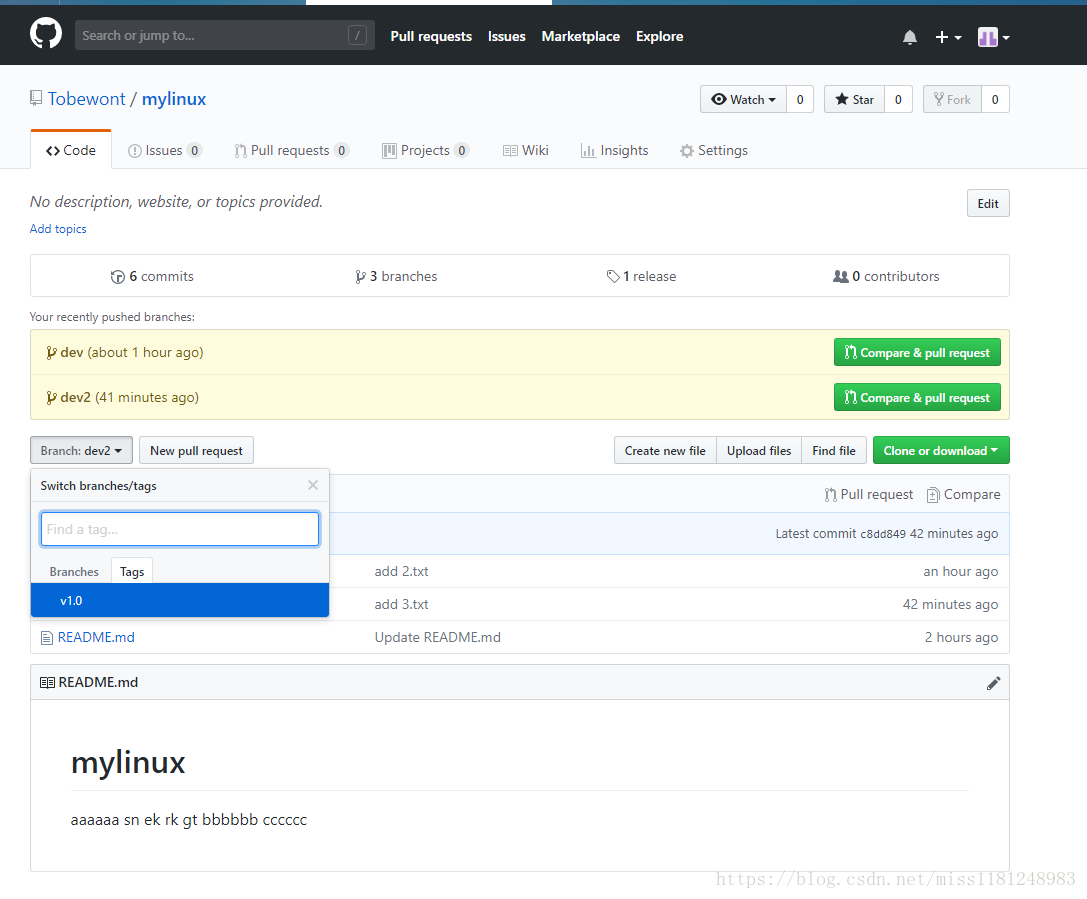Viewport: 1087px width, 899px height.
Task: Close the Switch branches/tags popup
Action: pyautogui.click(x=313, y=485)
